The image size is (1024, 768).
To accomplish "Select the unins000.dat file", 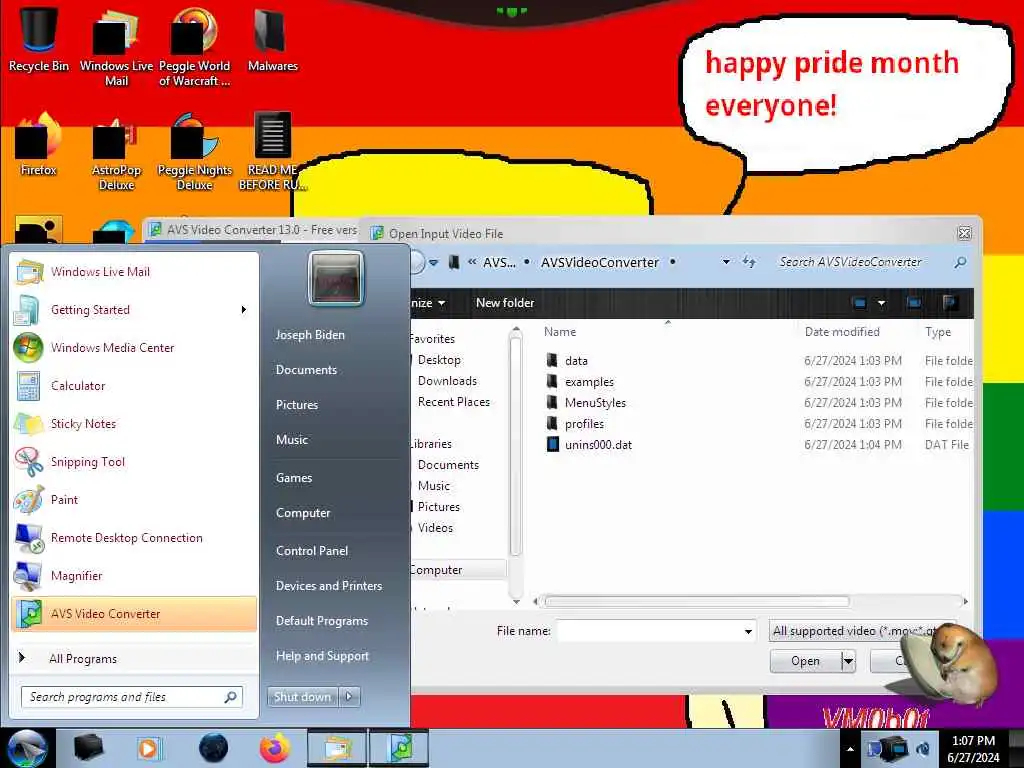I will pyautogui.click(x=598, y=445).
